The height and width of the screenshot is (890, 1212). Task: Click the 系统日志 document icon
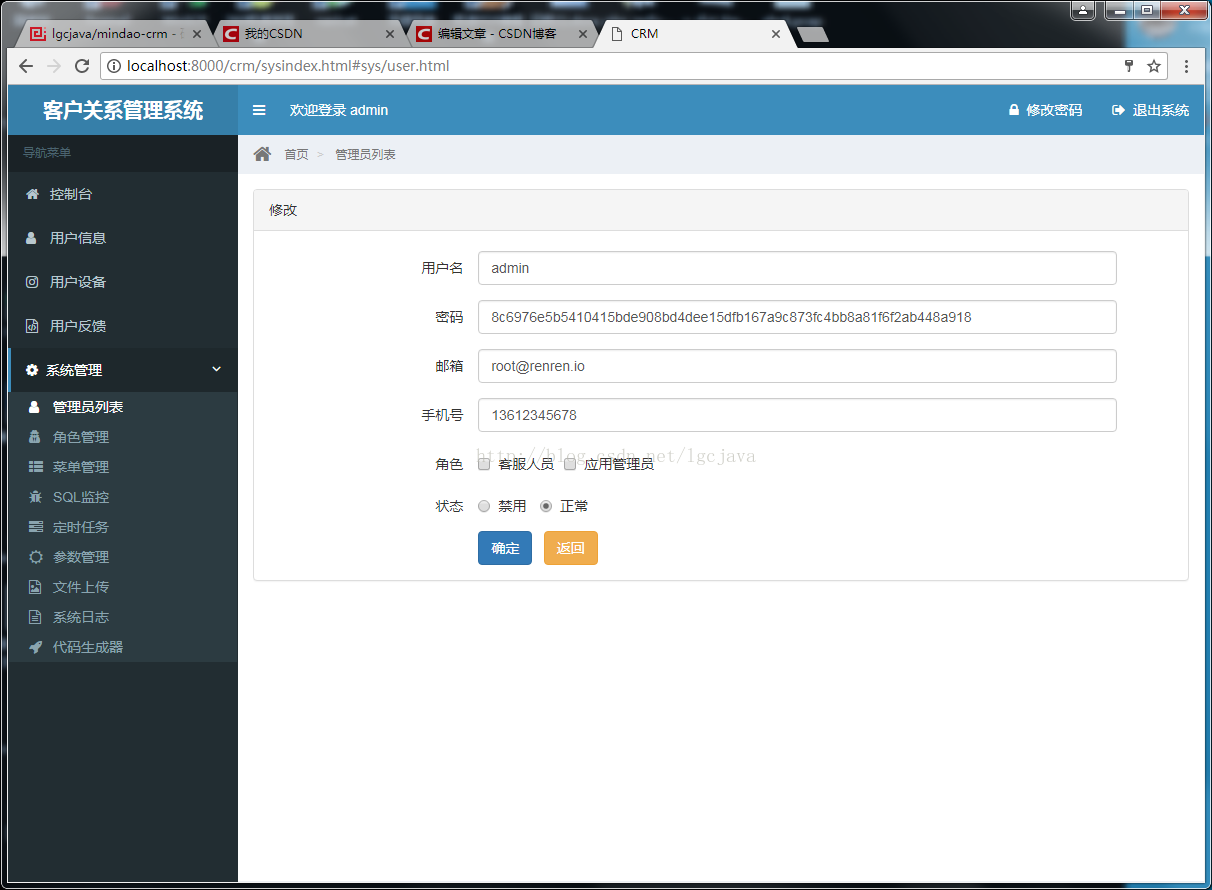pos(35,617)
